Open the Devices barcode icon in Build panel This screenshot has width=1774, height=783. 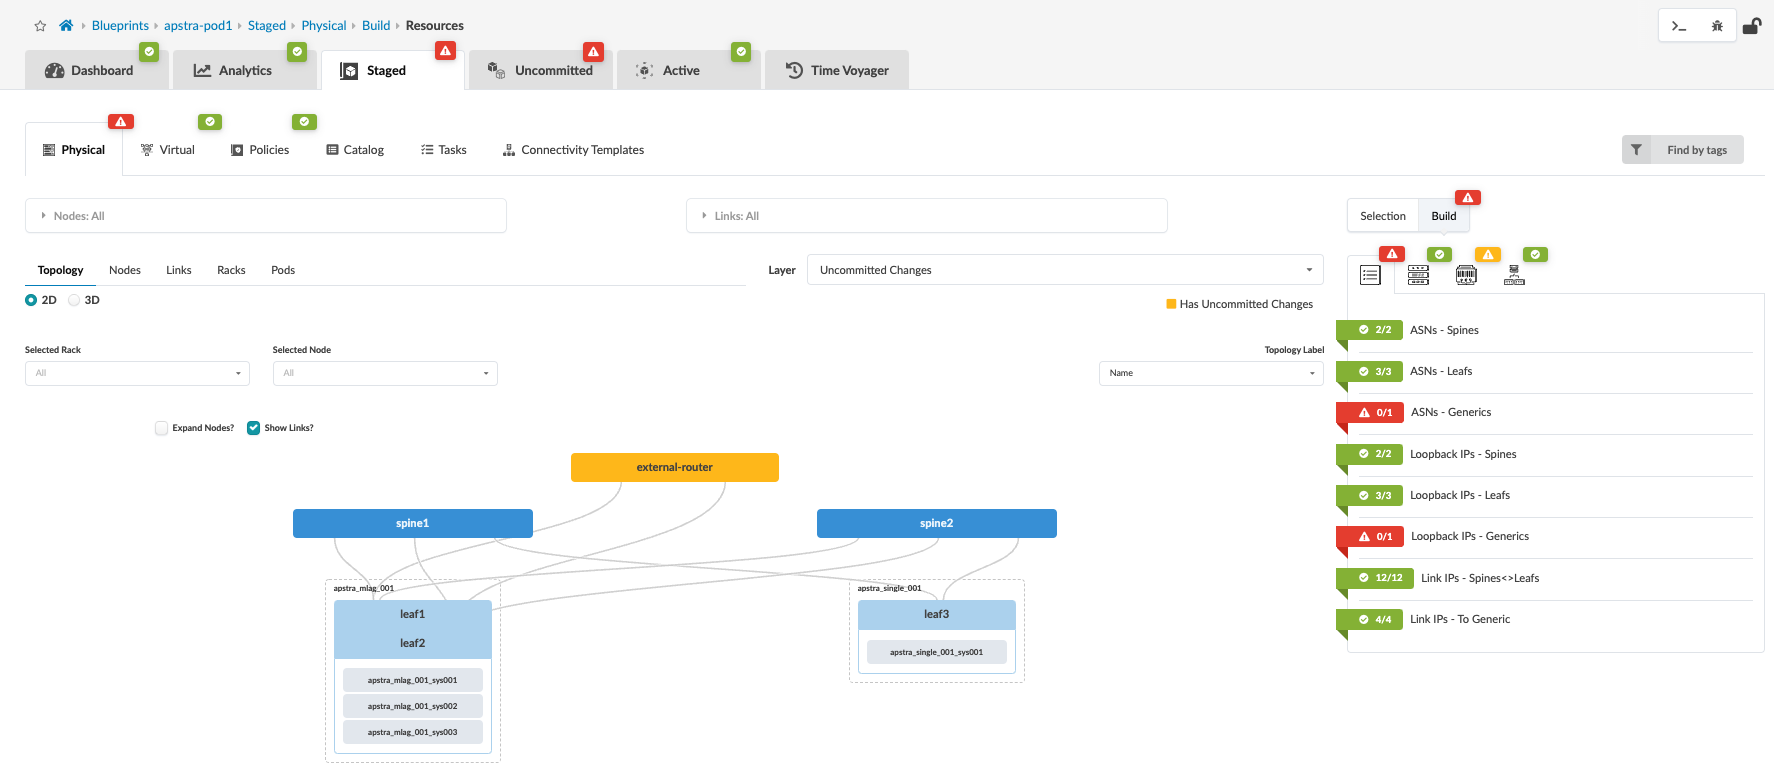[1466, 275]
